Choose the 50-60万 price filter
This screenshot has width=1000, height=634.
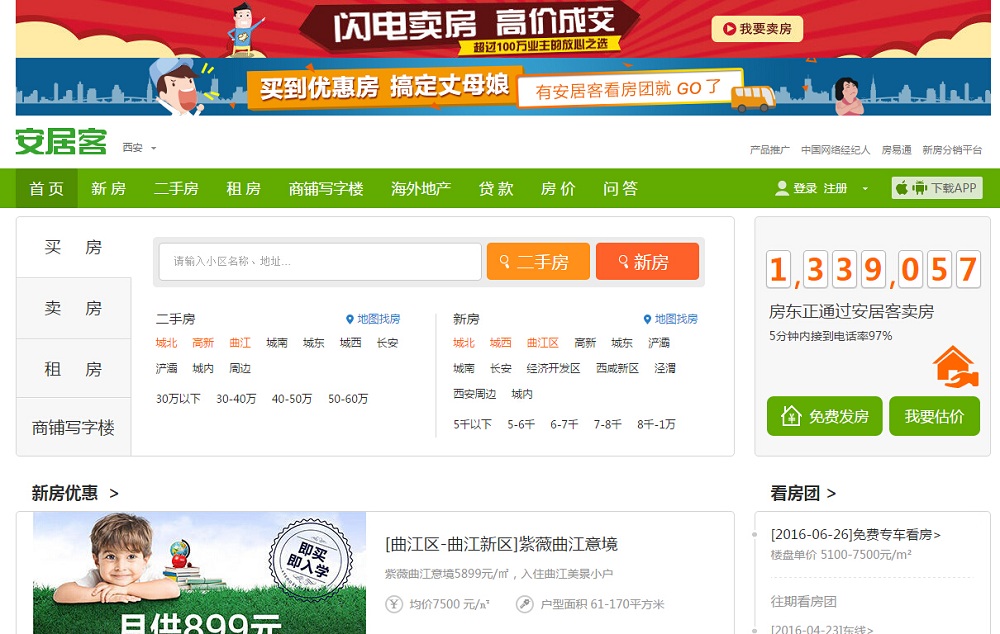click(x=348, y=399)
